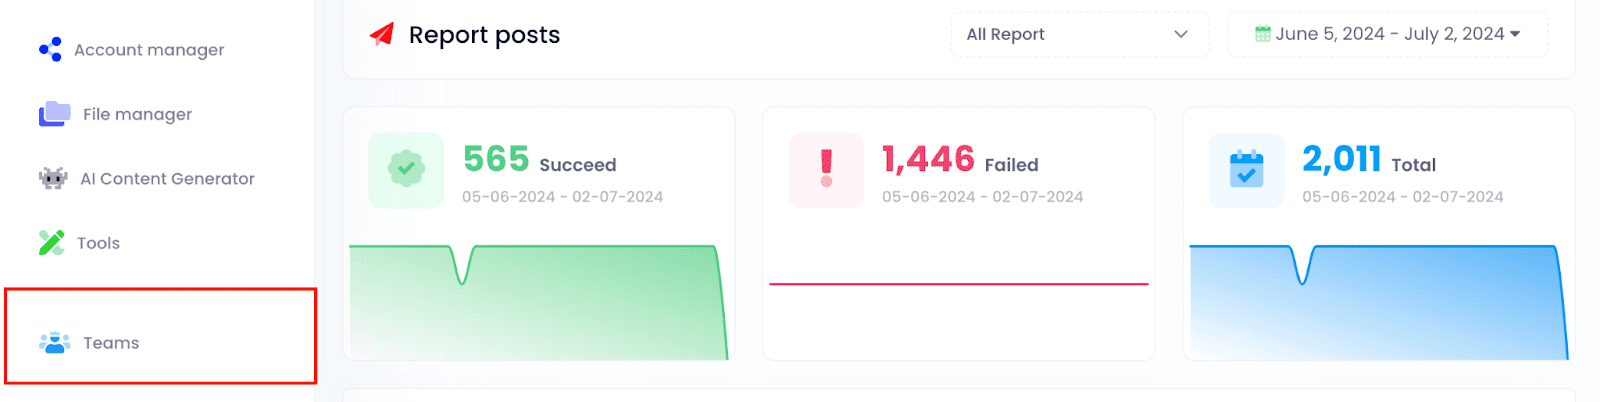The width and height of the screenshot is (1600, 402).
Task: Open Account manager from sidebar
Action: [149, 50]
